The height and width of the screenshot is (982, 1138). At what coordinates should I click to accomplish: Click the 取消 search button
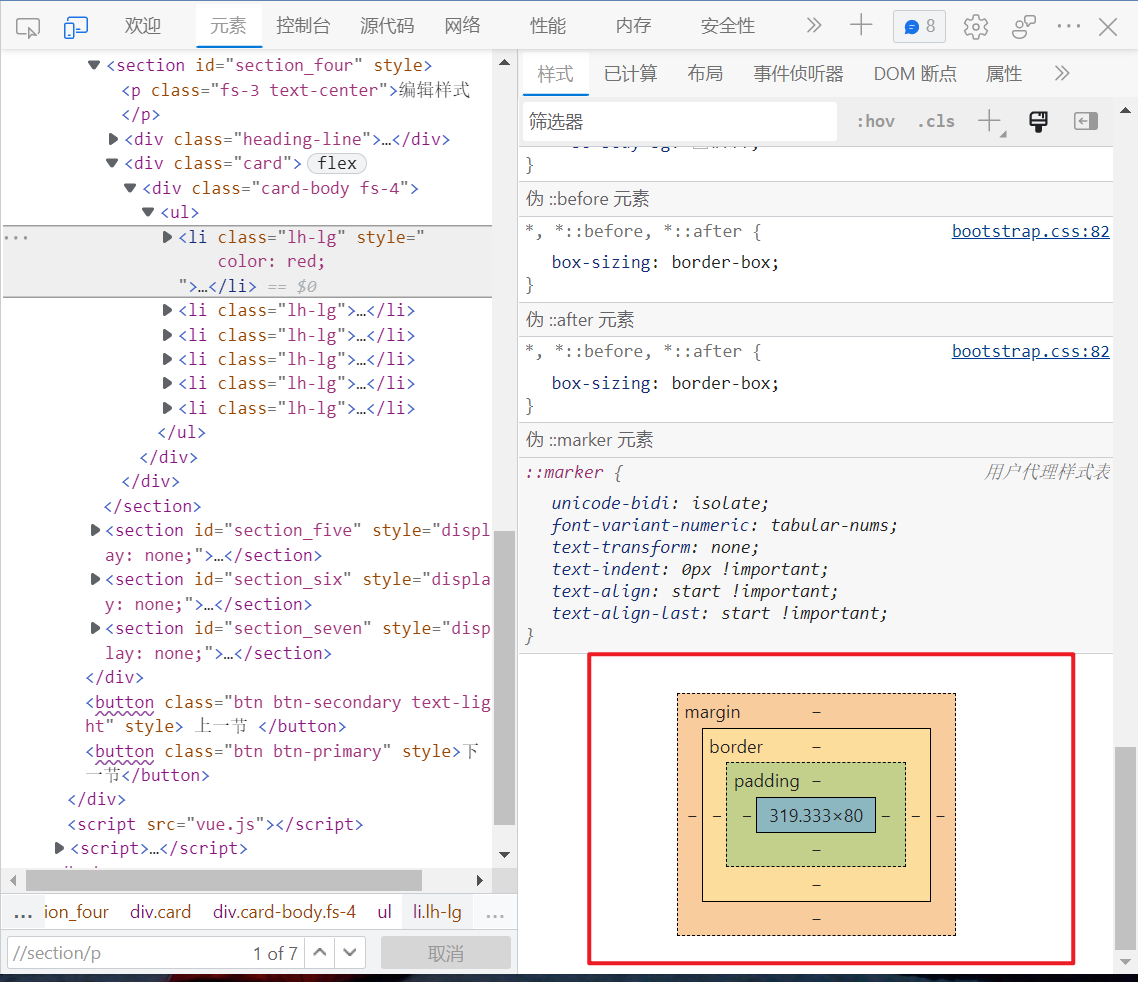(x=445, y=953)
